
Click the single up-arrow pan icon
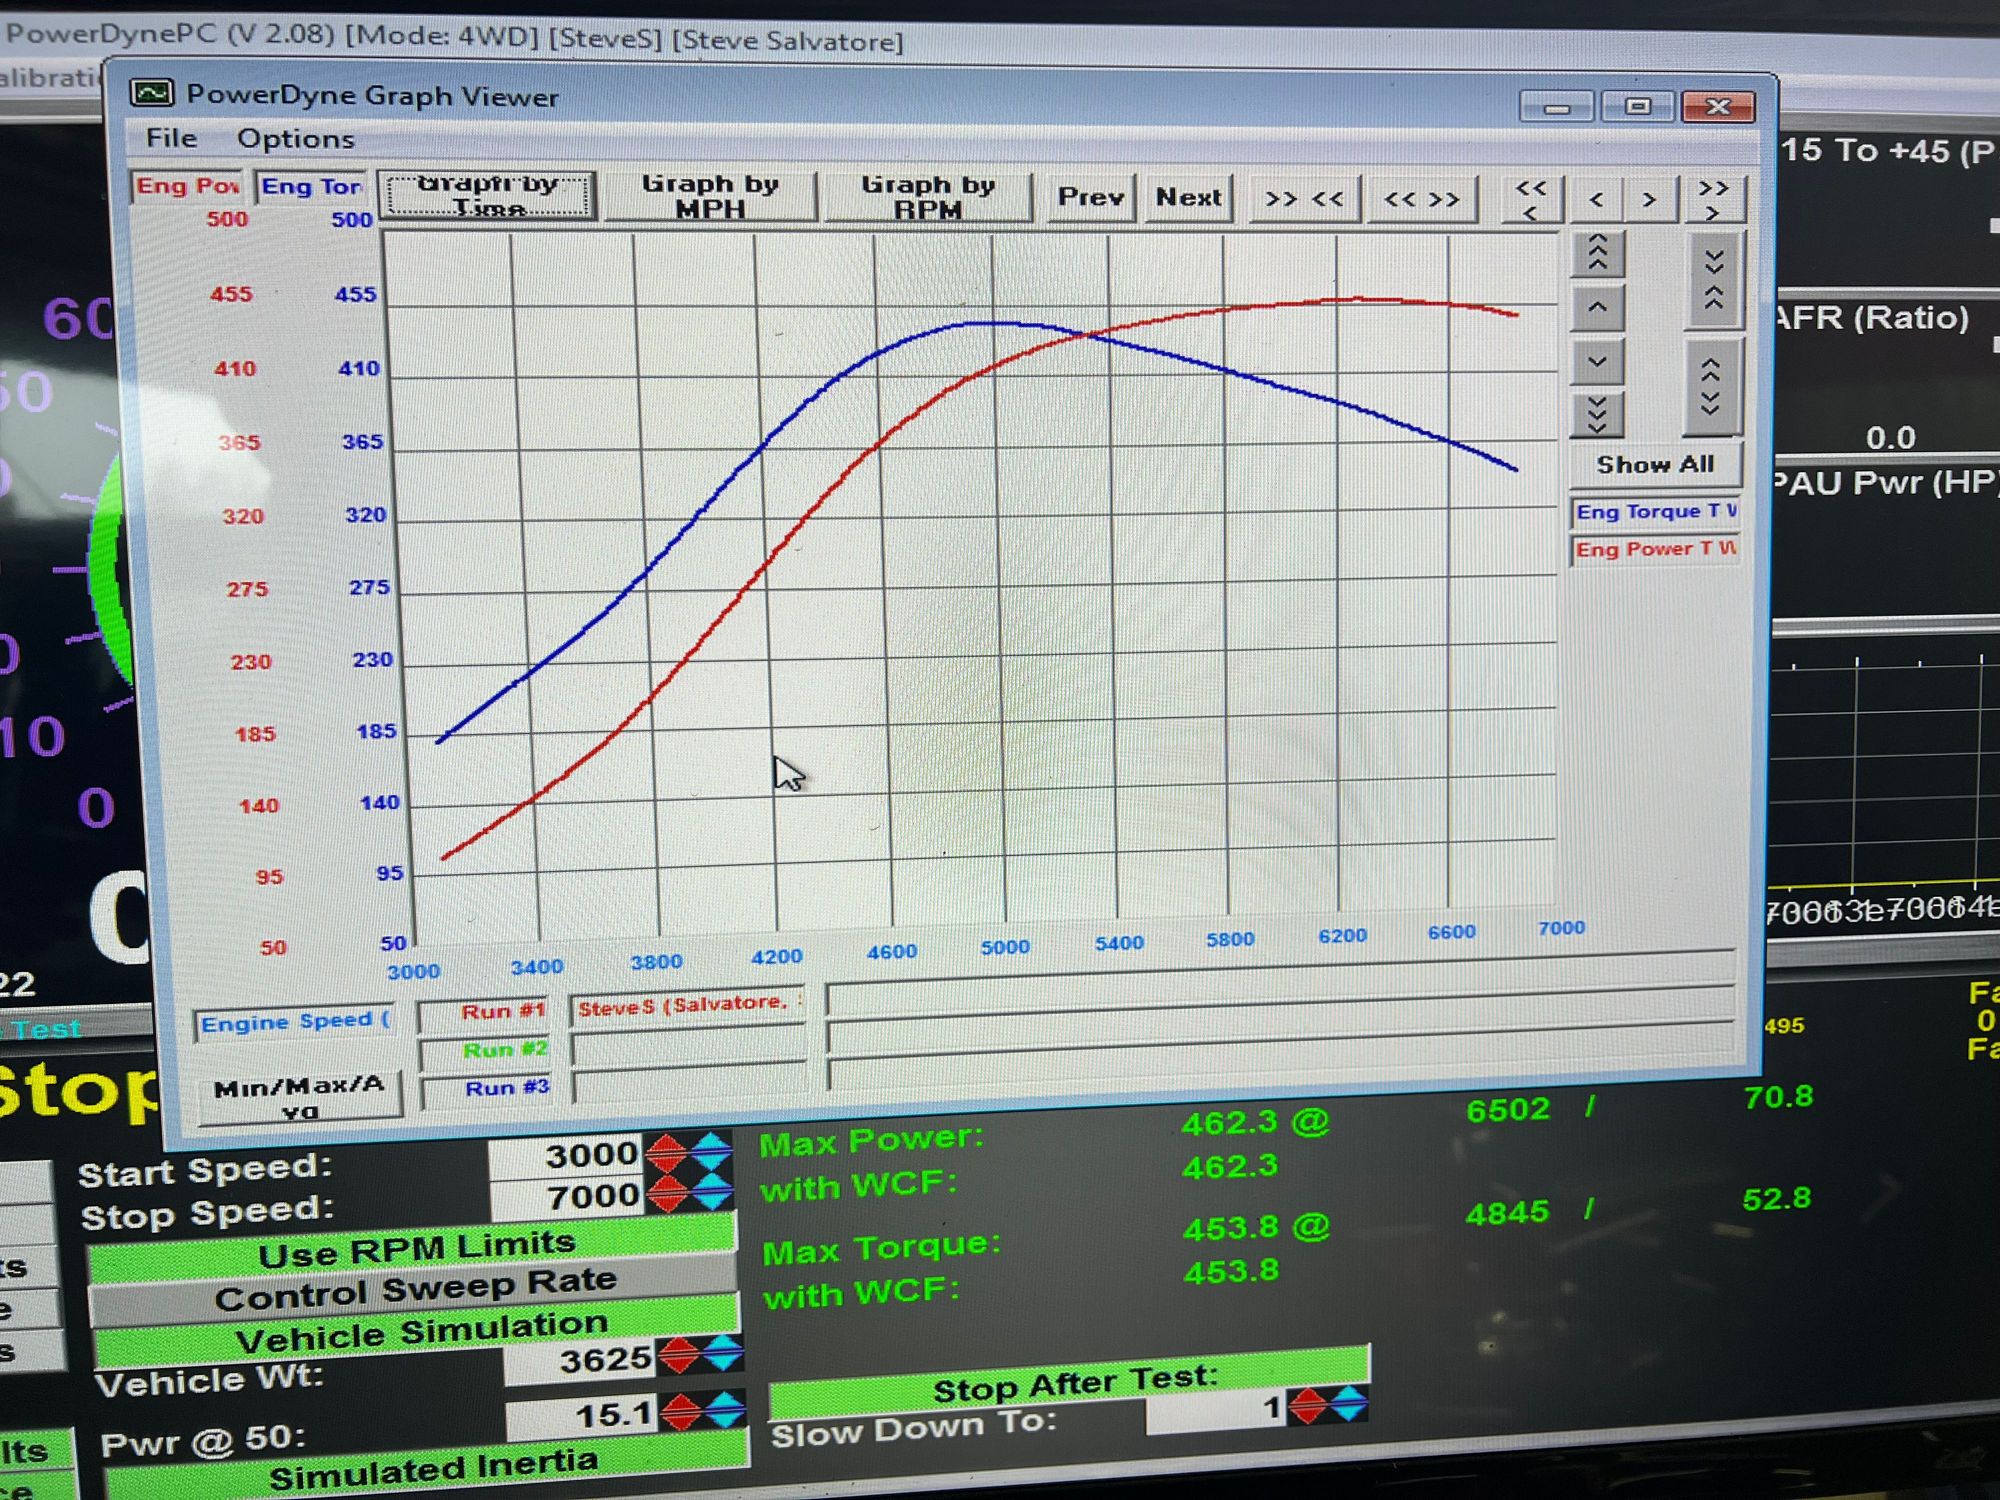(1597, 308)
